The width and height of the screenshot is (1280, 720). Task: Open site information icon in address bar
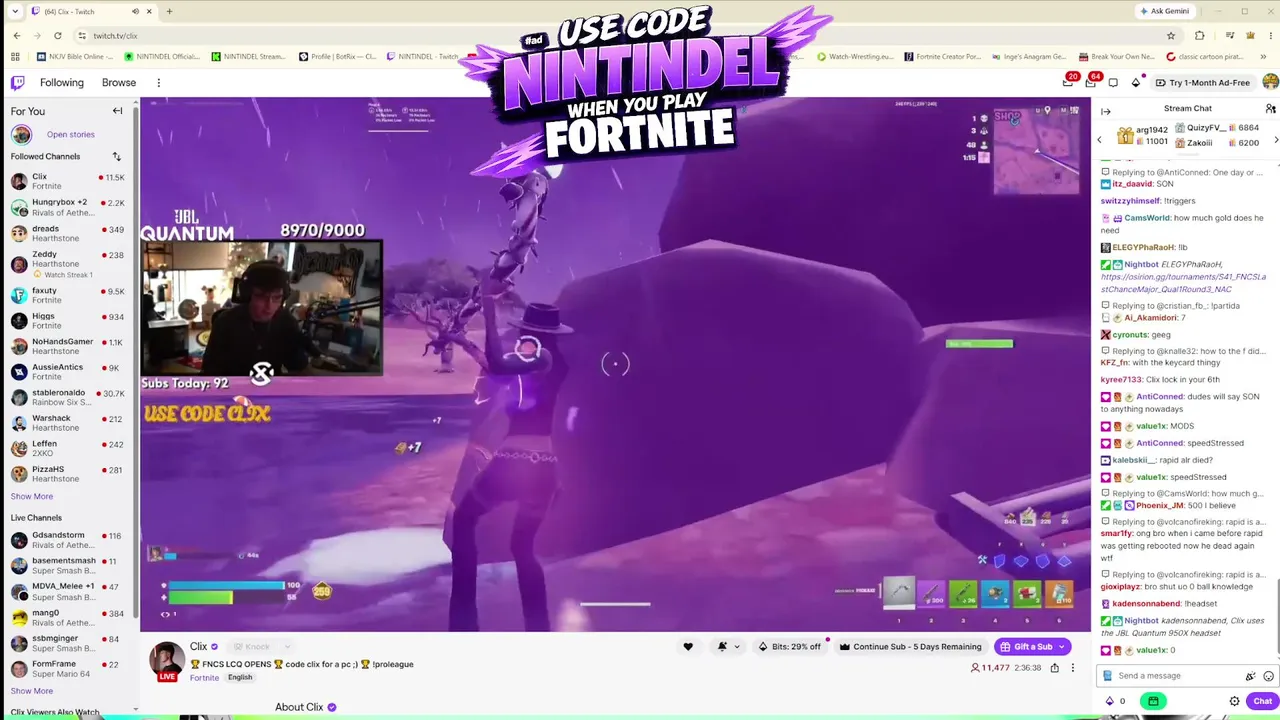click(82, 36)
